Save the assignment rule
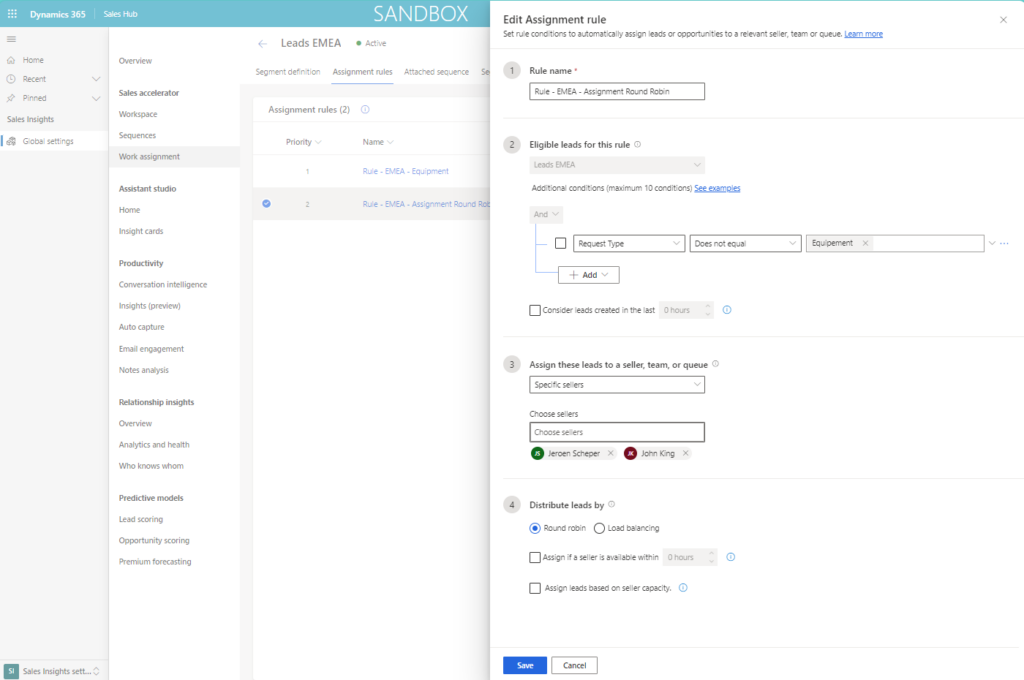This screenshot has height=680, width=1024. 524,664
